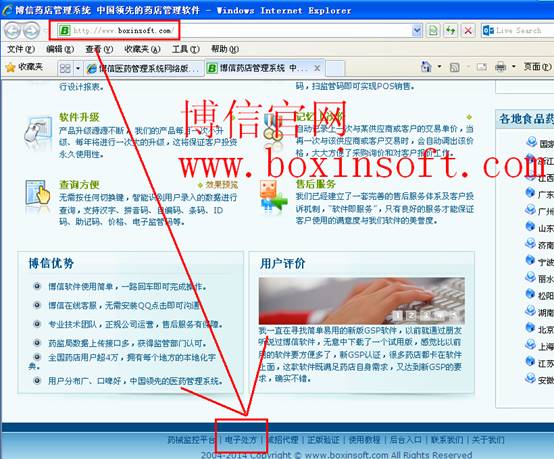Click the red Stop loading icon
The height and width of the screenshot is (459, 554).
468,31
